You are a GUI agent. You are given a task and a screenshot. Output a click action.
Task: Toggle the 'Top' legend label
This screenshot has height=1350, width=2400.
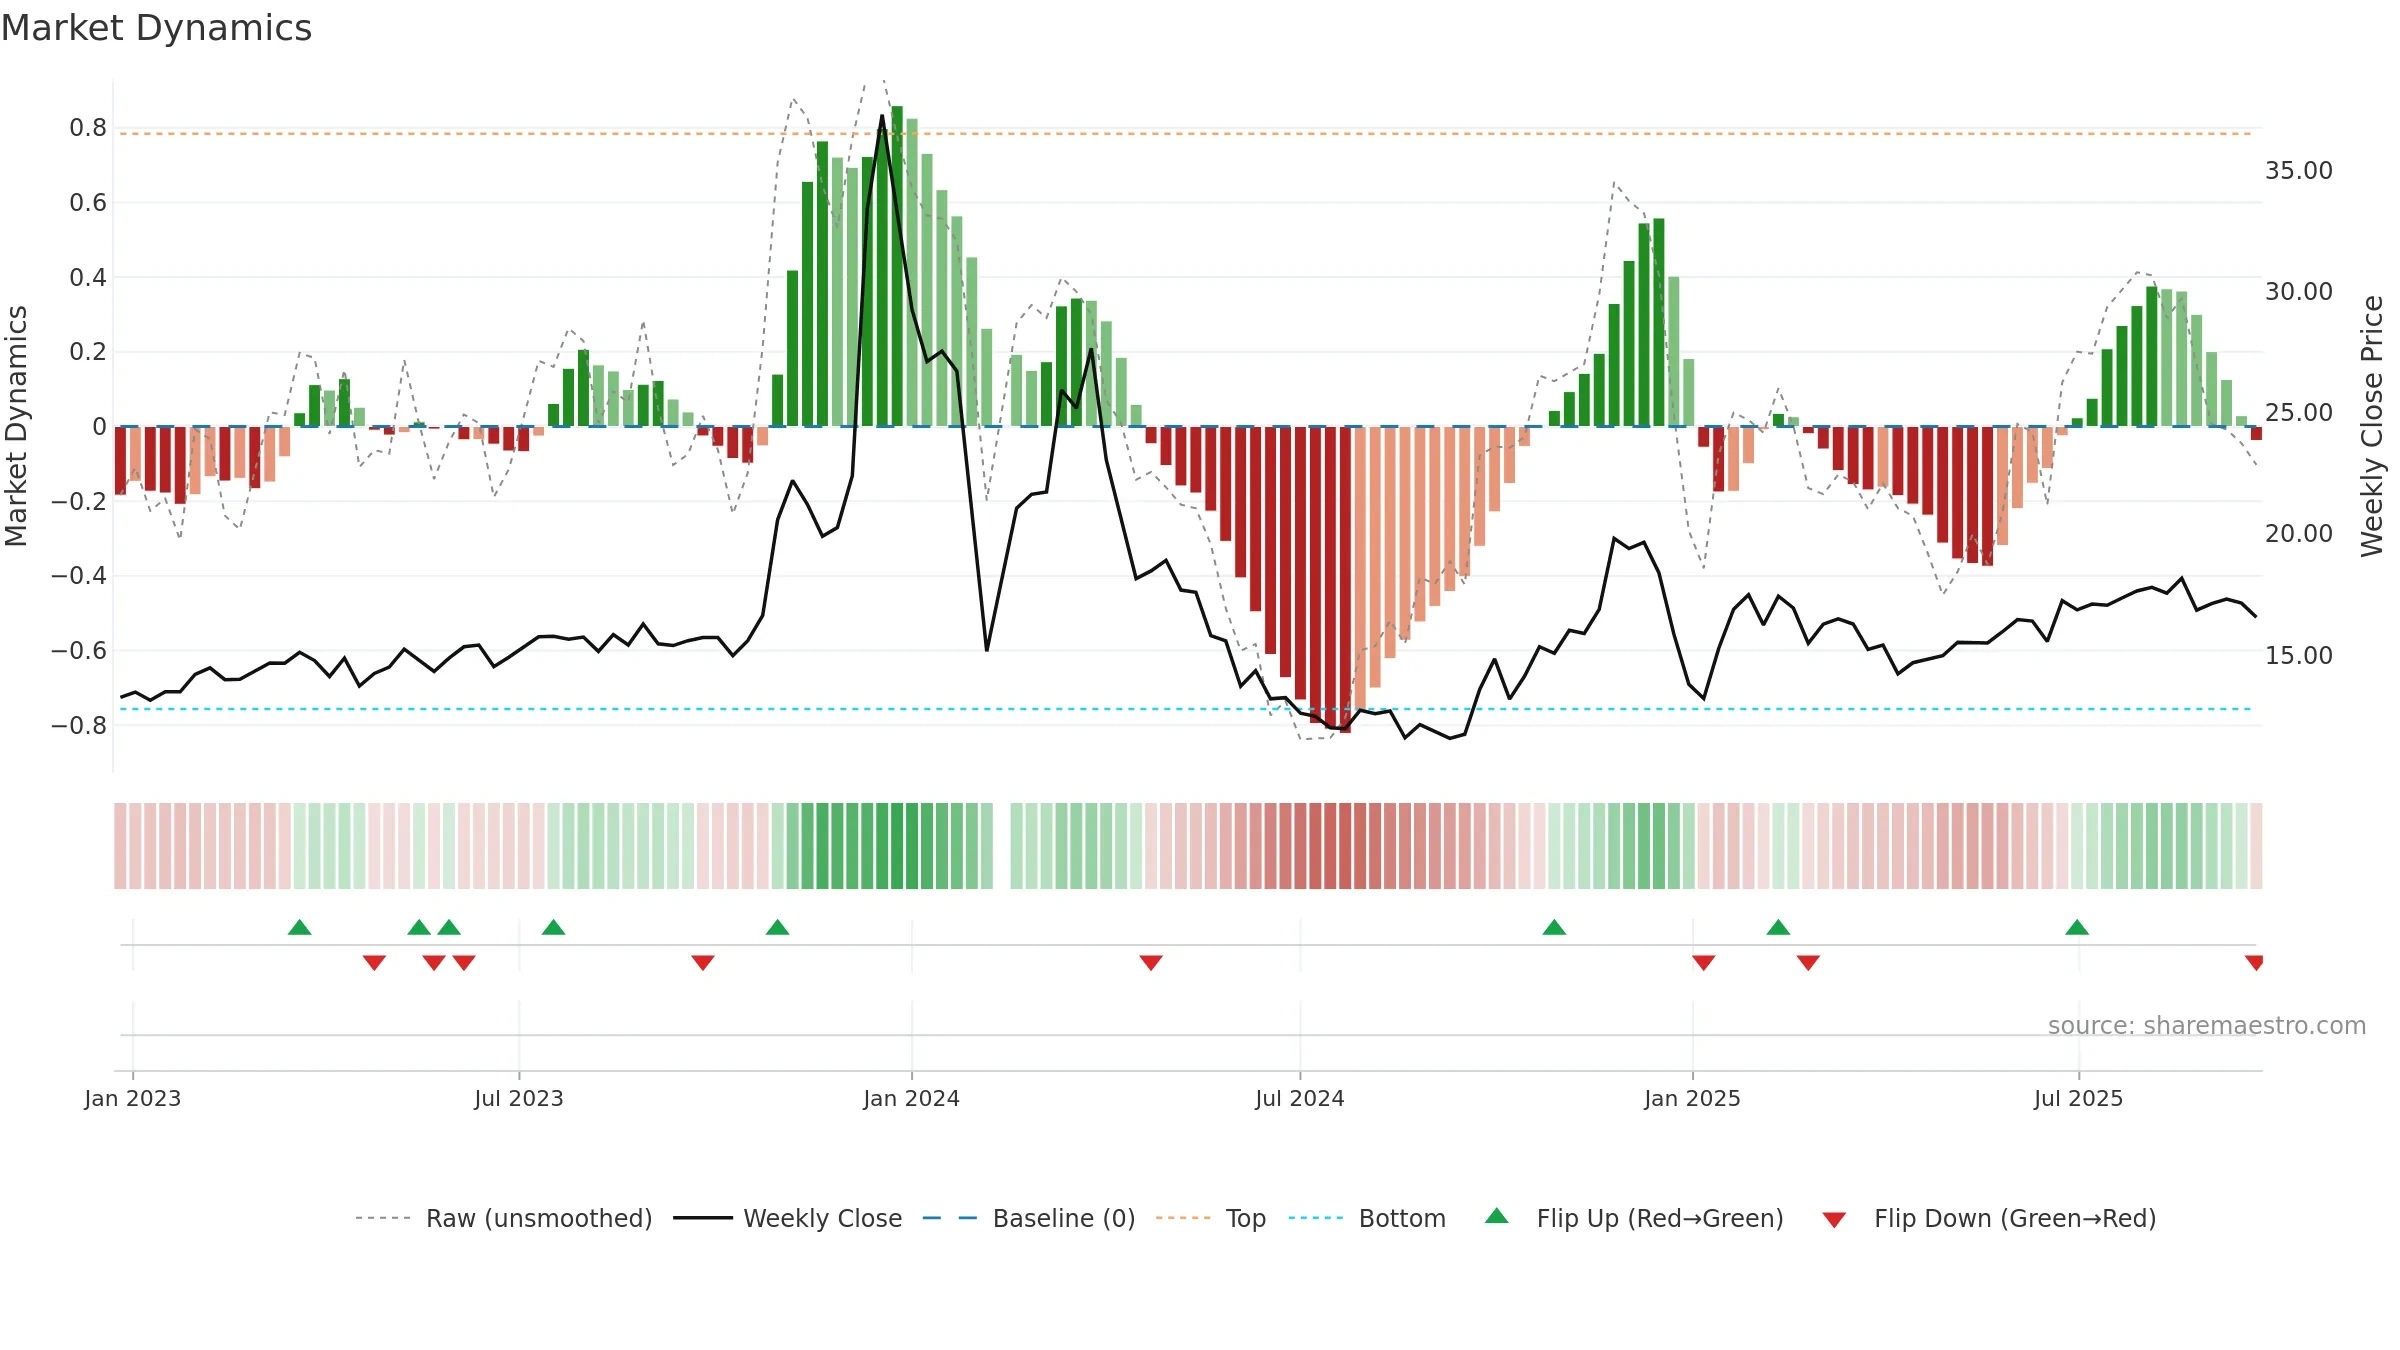tap(1246, 1218)
